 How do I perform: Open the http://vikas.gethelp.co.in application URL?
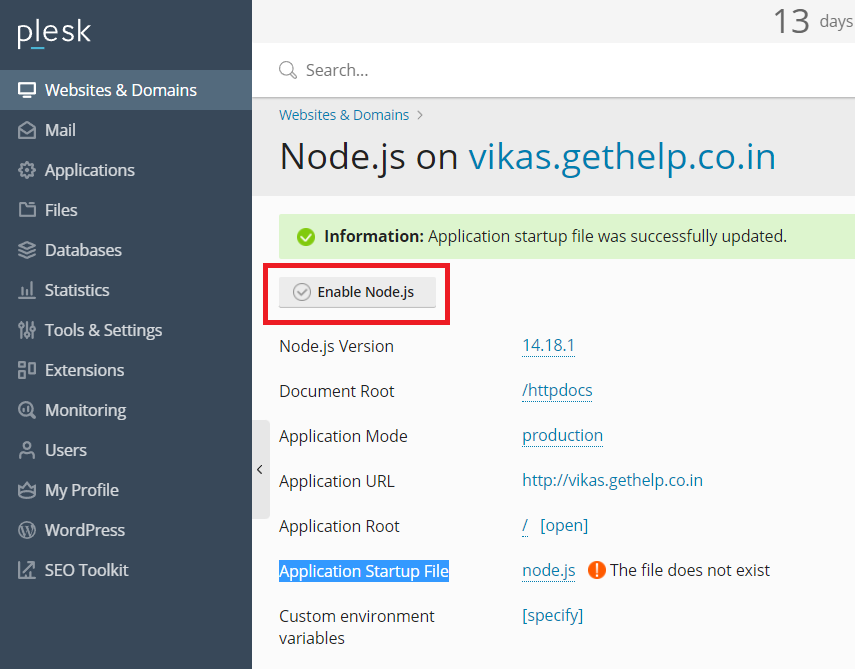(612, 480)
